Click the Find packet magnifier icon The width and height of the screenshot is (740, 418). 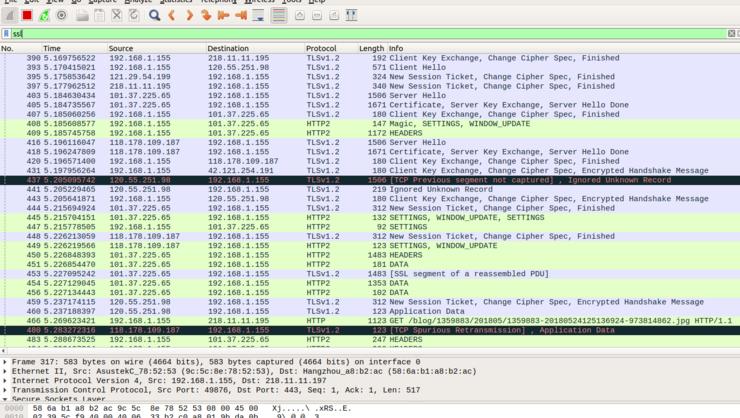coord(154,16)
